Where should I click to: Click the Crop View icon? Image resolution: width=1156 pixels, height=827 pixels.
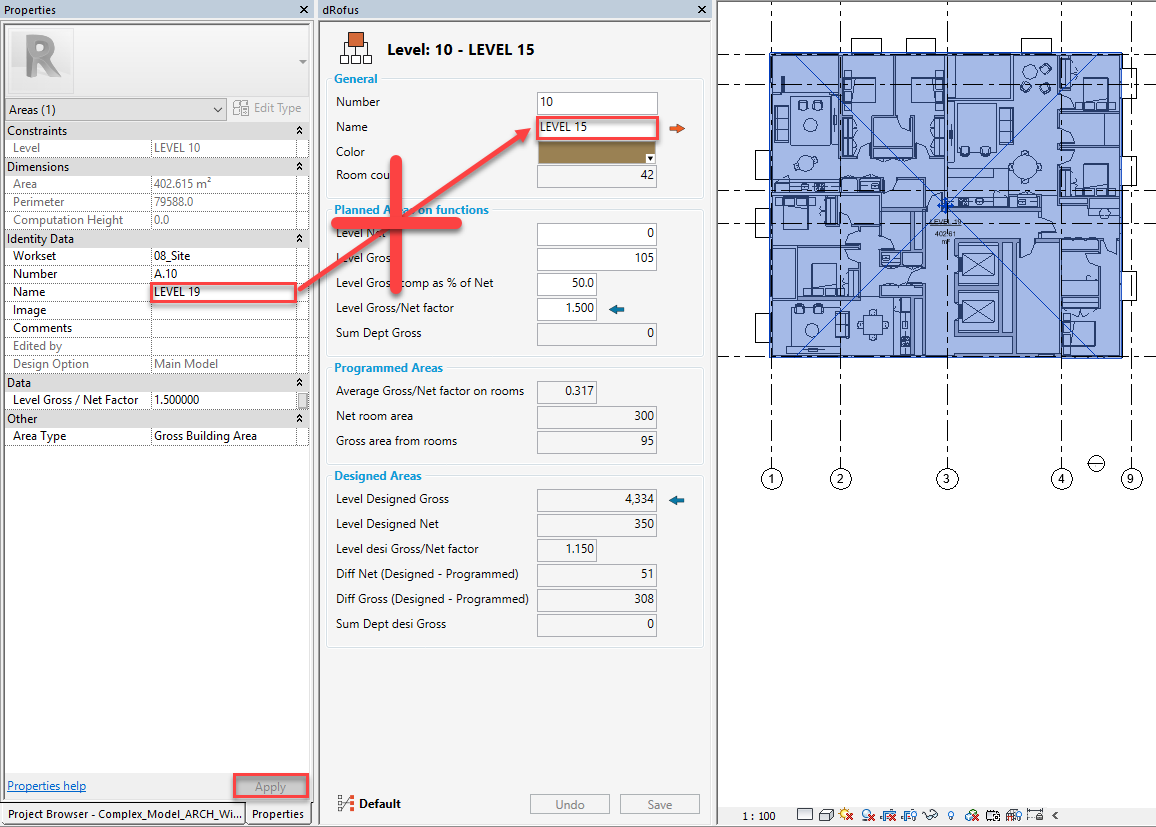888,815
